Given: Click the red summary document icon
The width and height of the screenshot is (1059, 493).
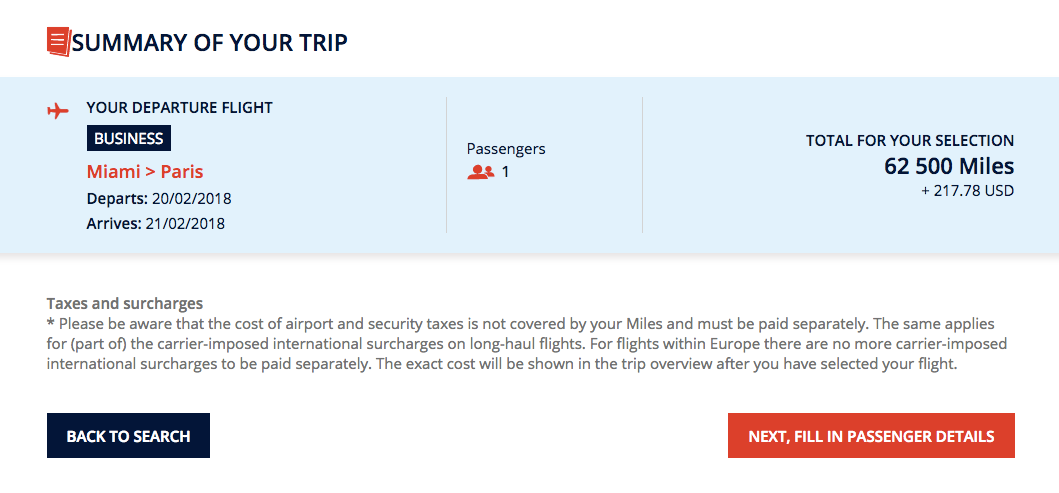Looking at the screenshot, I should coord(58,42).
